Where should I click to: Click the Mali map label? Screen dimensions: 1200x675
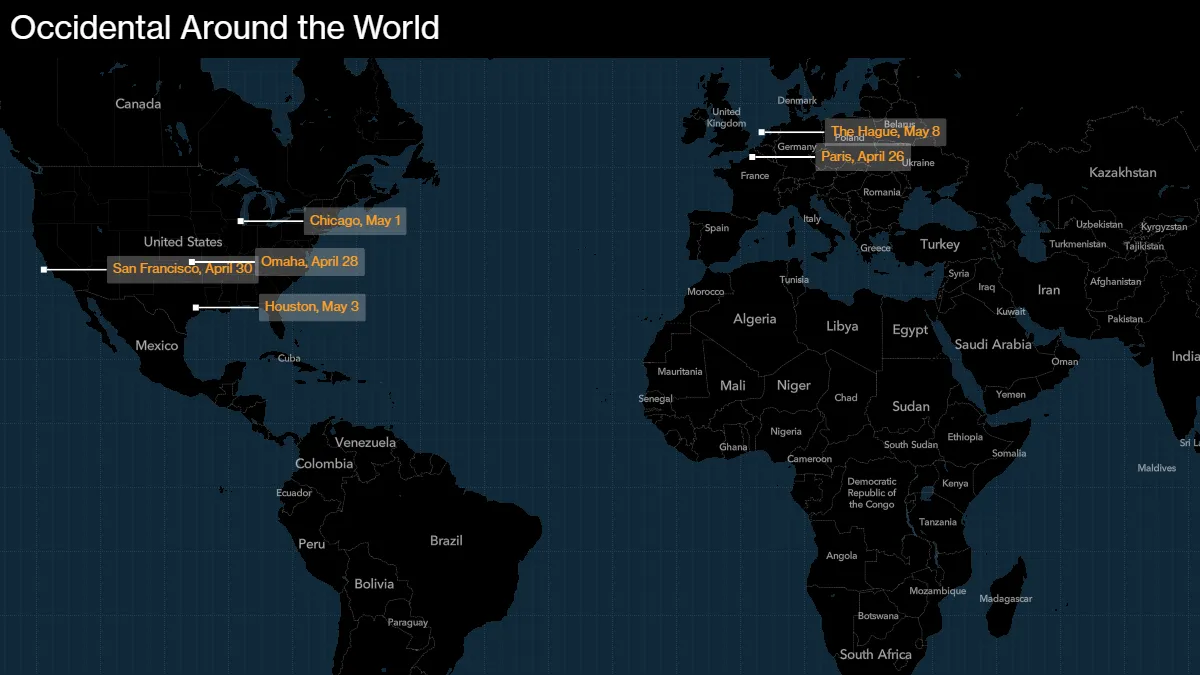pyautogui.click(x=733, y=386)
